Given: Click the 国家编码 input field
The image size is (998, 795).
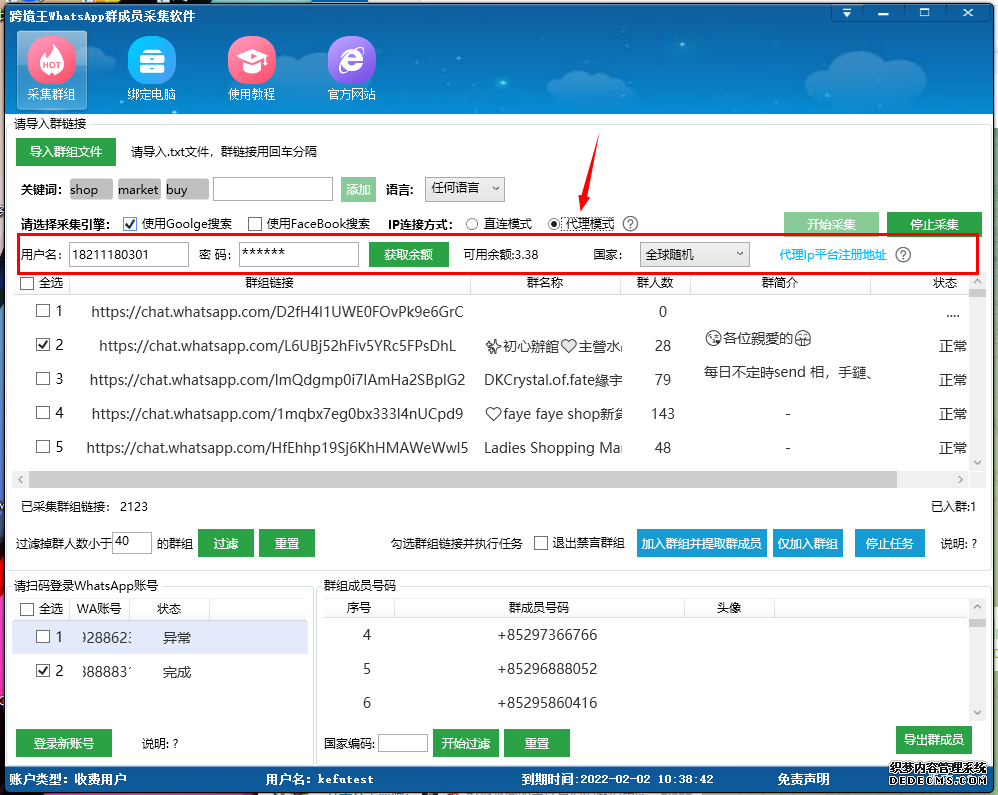Looking at the screenshot, I should click(x=403, y=743).
